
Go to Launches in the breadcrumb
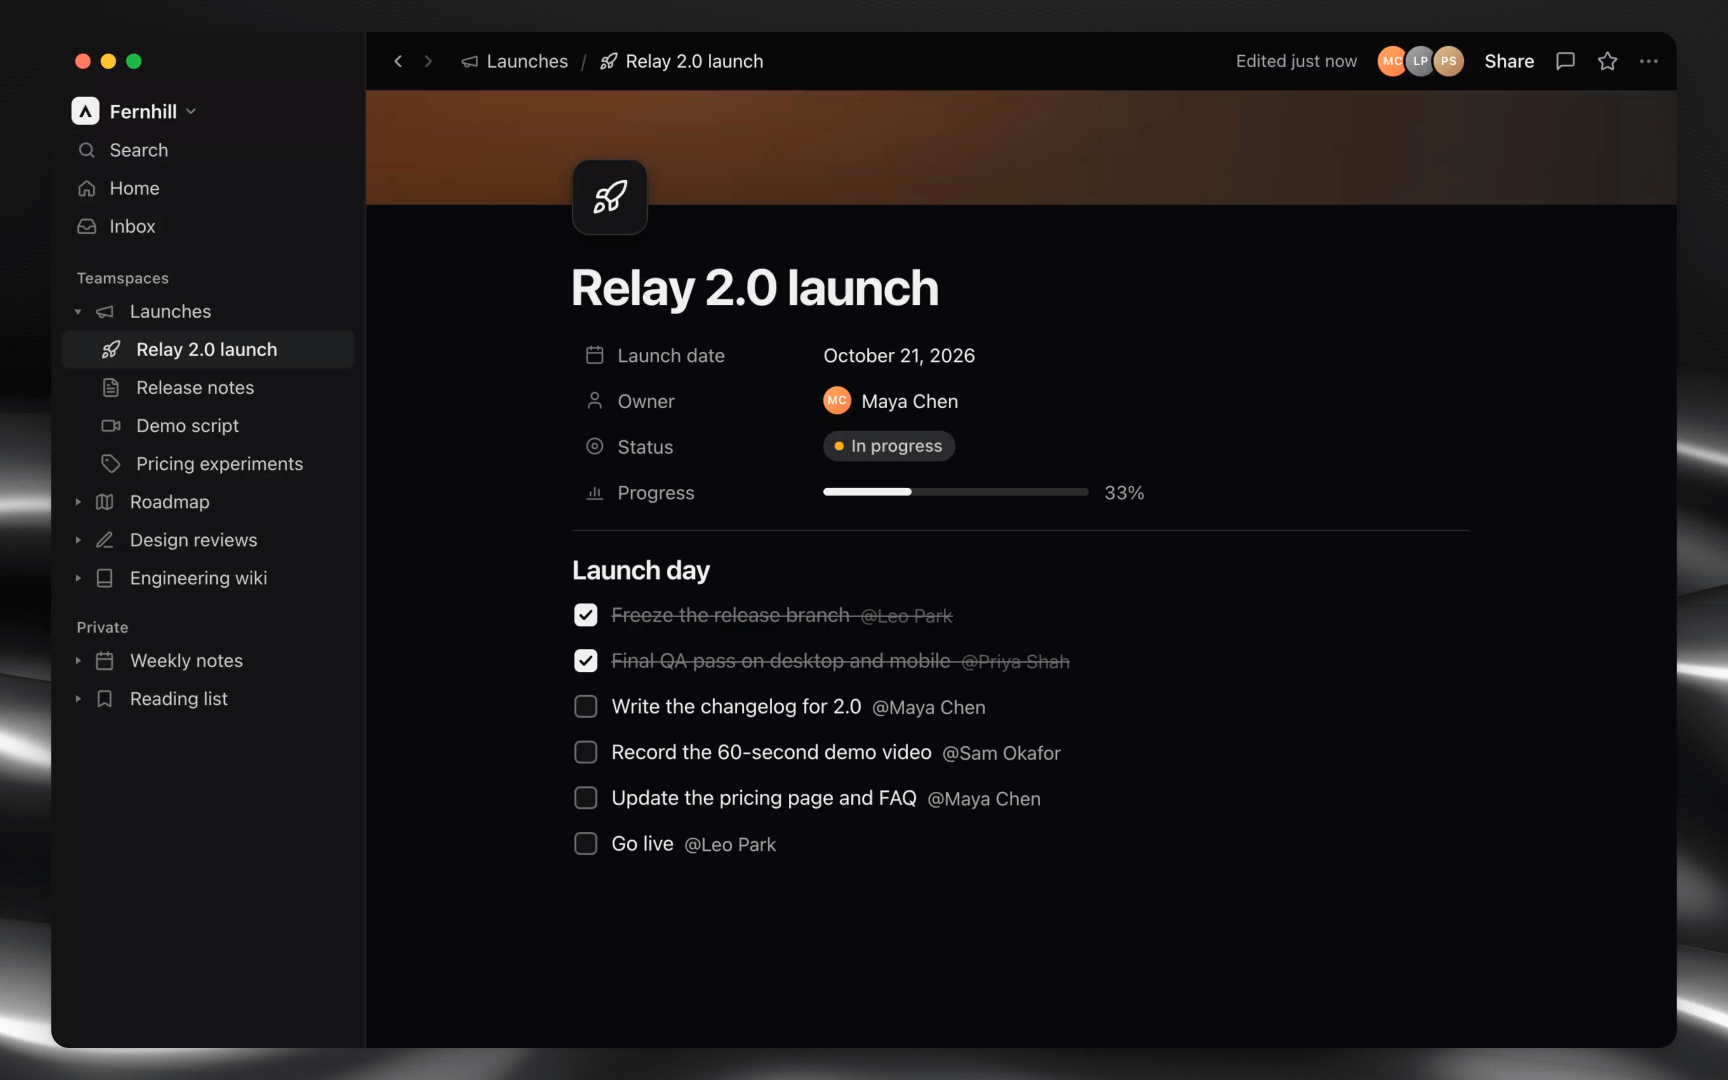click(x=515, y=61)
